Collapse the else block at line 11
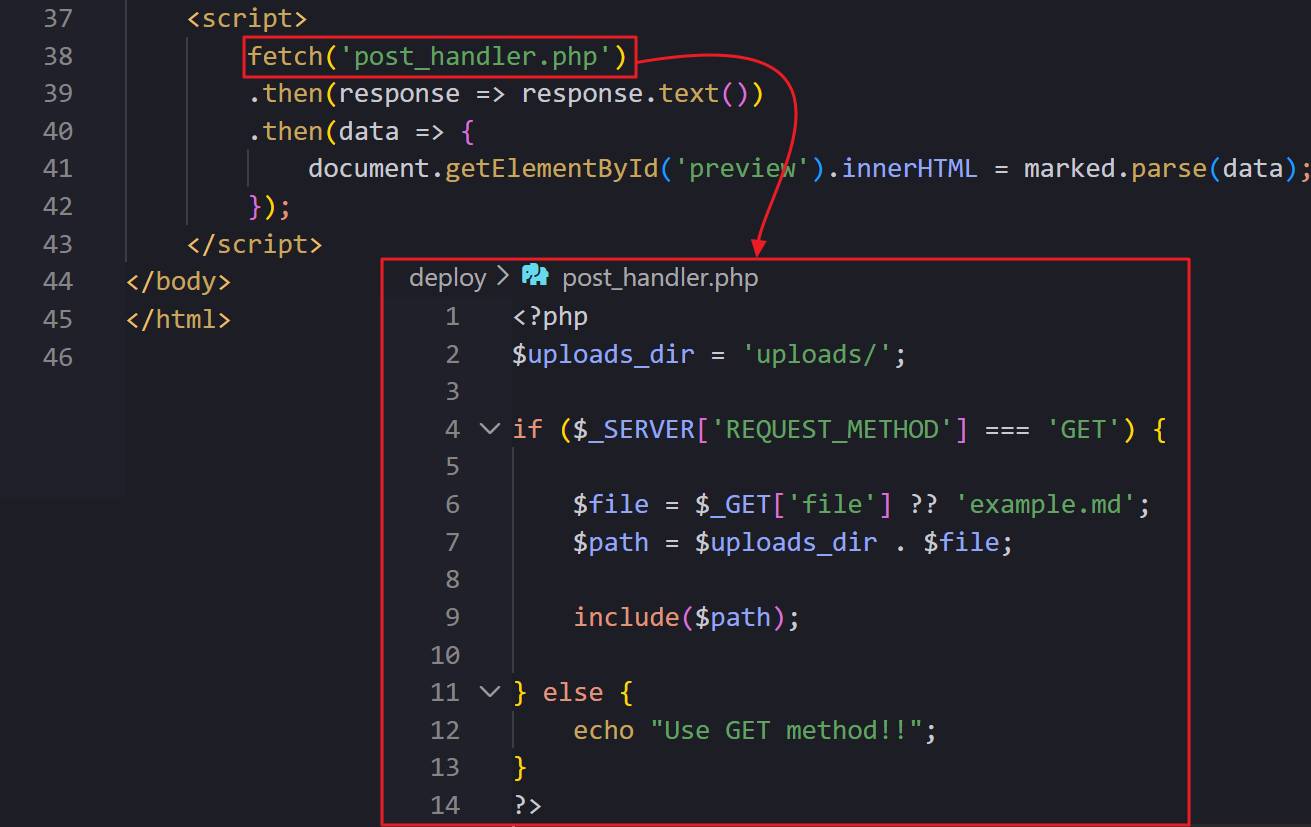The image size is (1311, 827). click(x=489, y=692)
